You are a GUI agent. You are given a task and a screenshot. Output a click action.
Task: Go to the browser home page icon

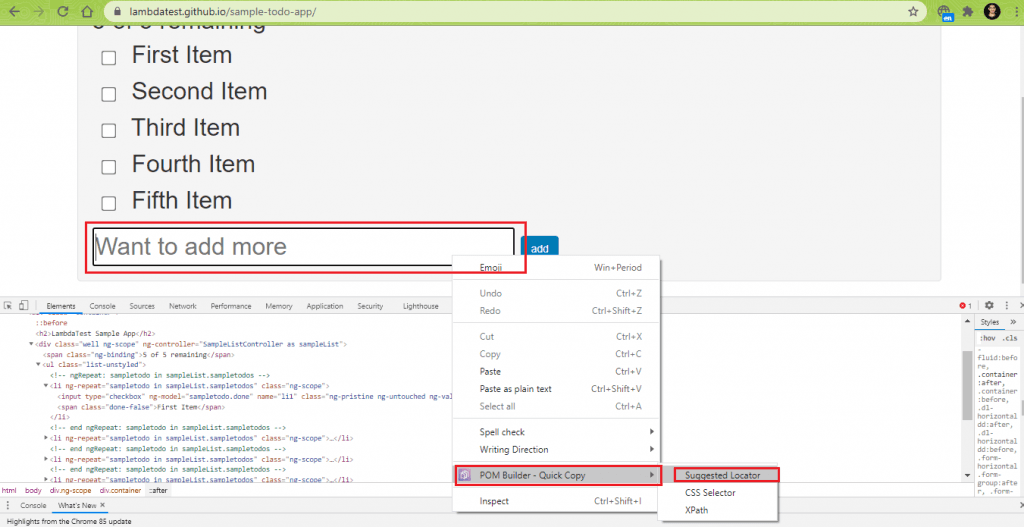pyautogui.click(x=88, y=12)
